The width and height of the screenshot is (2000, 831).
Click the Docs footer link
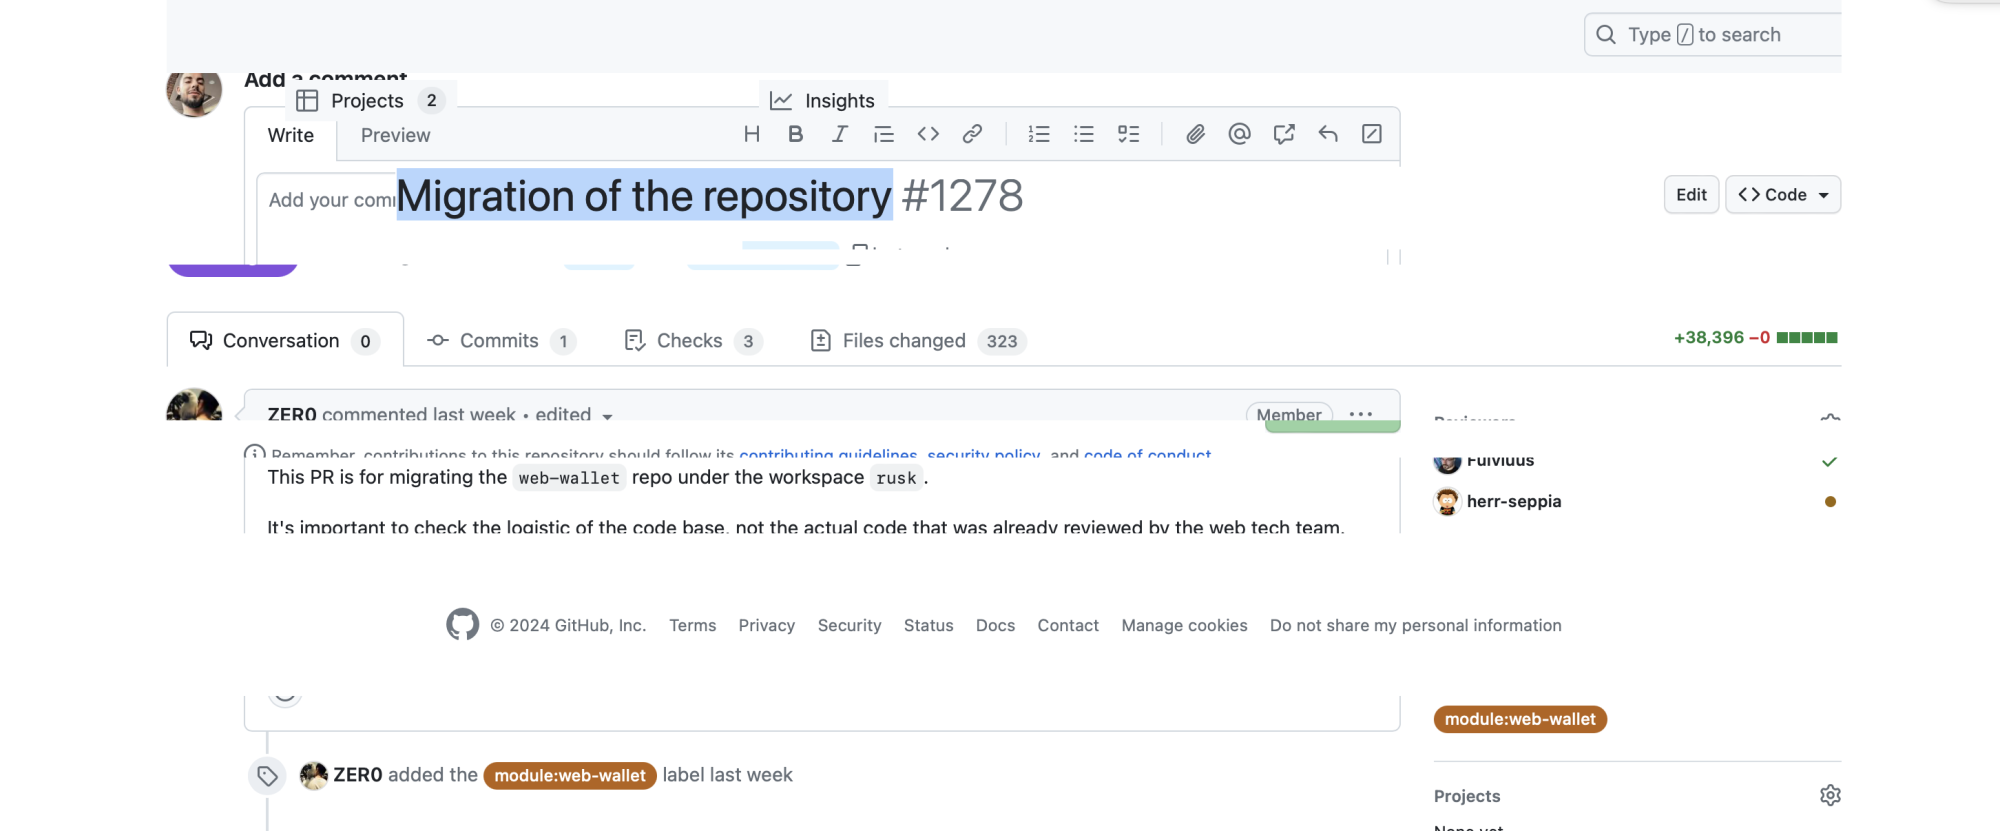[996, 626]
